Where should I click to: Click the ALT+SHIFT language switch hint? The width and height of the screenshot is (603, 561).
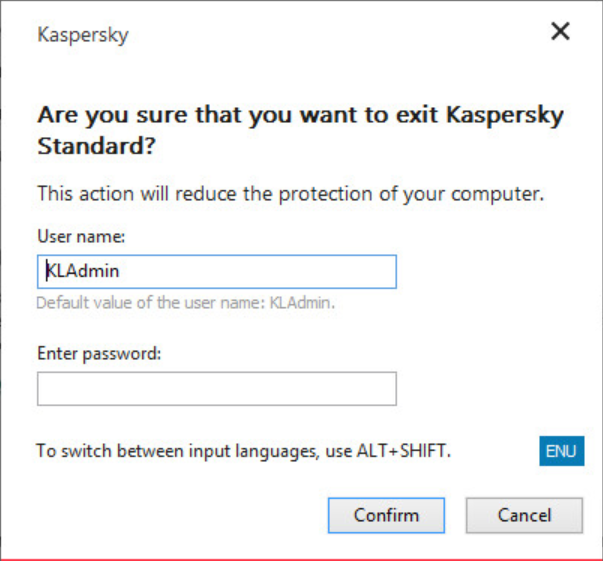click(243, 451)
